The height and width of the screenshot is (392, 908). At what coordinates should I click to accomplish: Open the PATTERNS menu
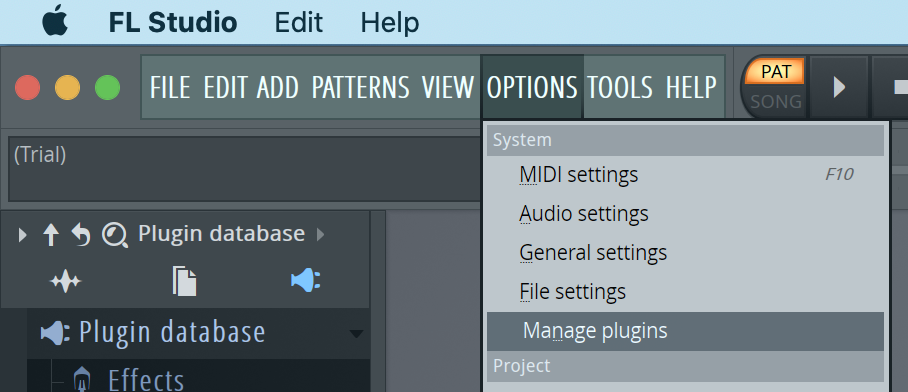[x=360, y=87]
